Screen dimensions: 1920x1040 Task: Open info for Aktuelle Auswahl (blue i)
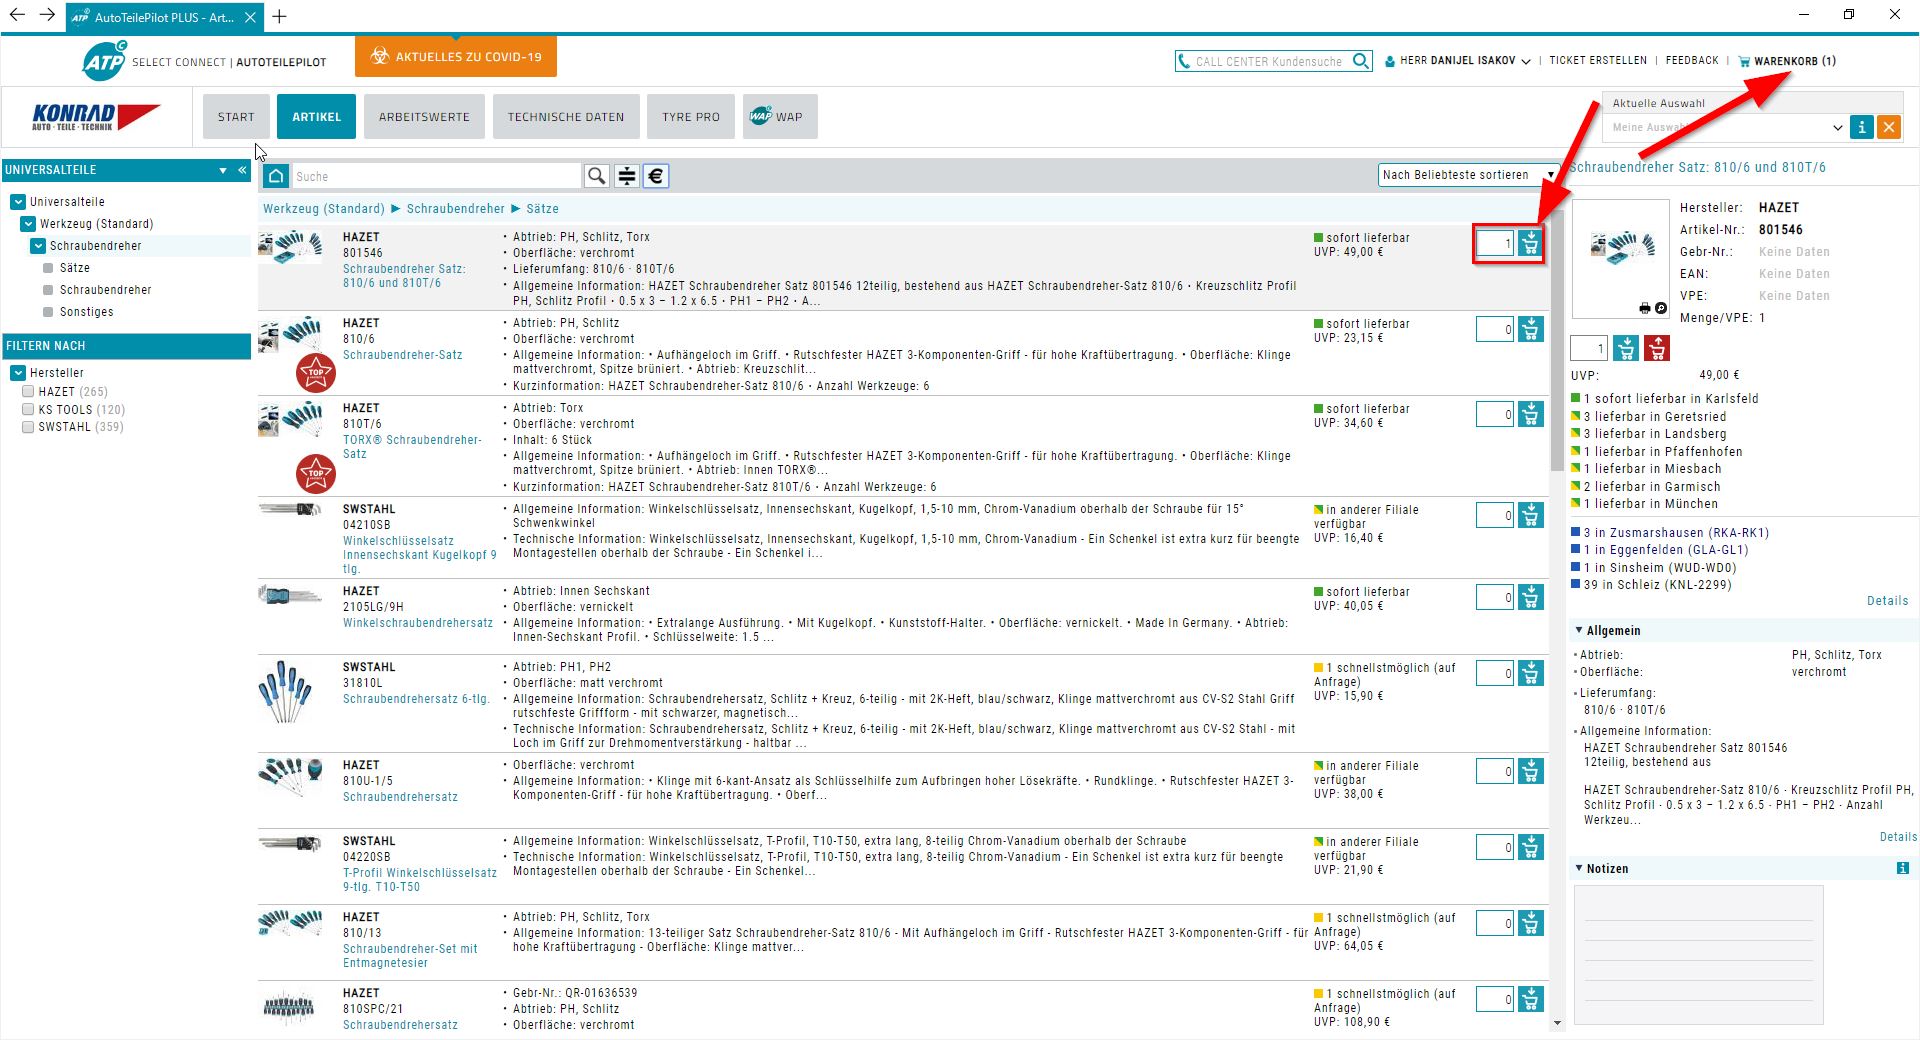click(x=1861, y=127)
